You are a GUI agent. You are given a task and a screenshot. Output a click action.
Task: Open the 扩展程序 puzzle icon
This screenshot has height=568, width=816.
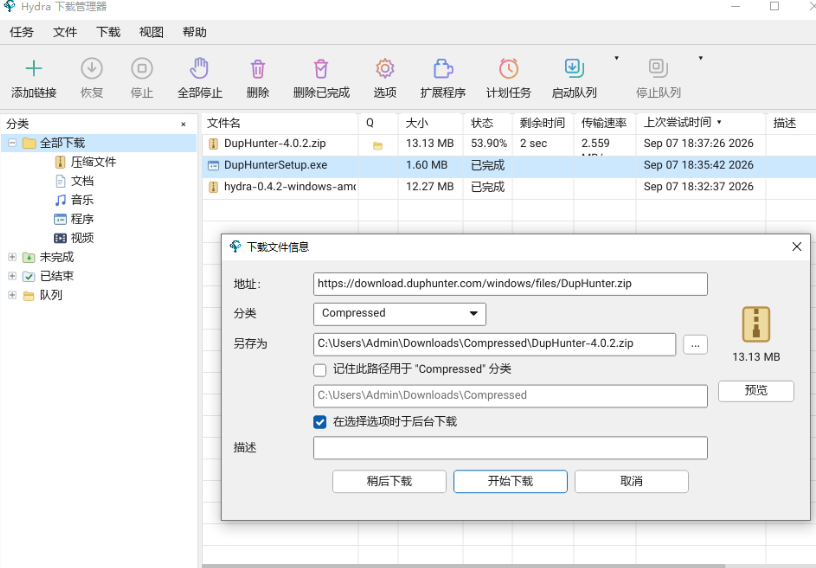click(443, 68)
